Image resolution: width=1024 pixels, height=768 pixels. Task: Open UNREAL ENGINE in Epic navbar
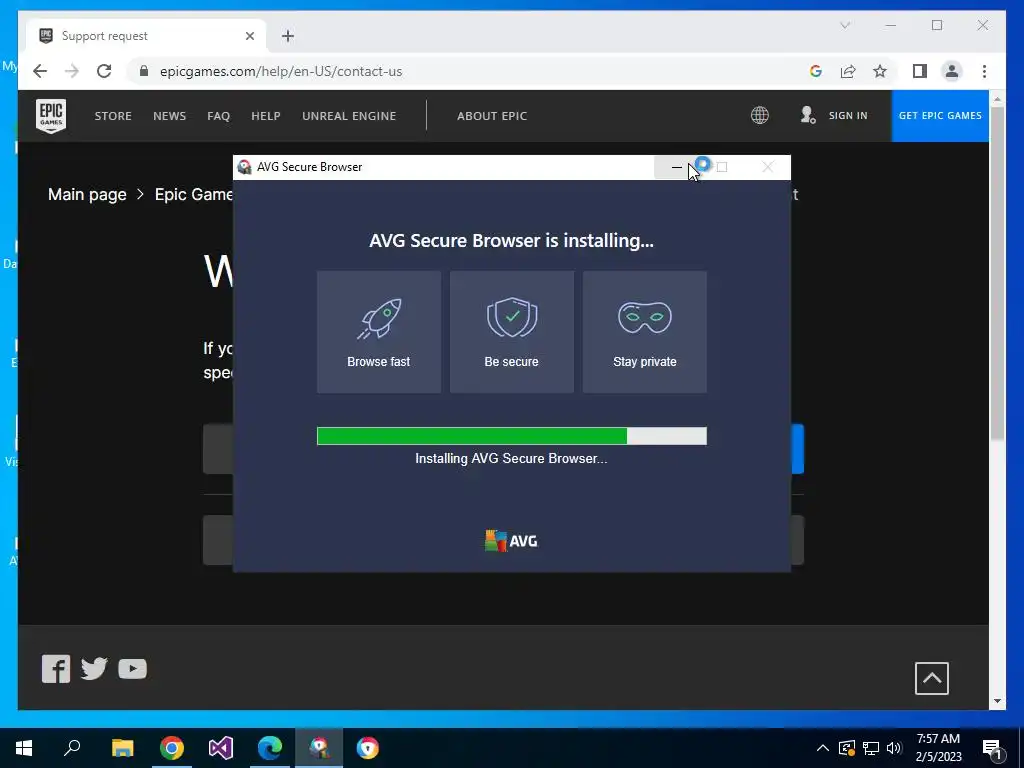(x=349, y=116)
